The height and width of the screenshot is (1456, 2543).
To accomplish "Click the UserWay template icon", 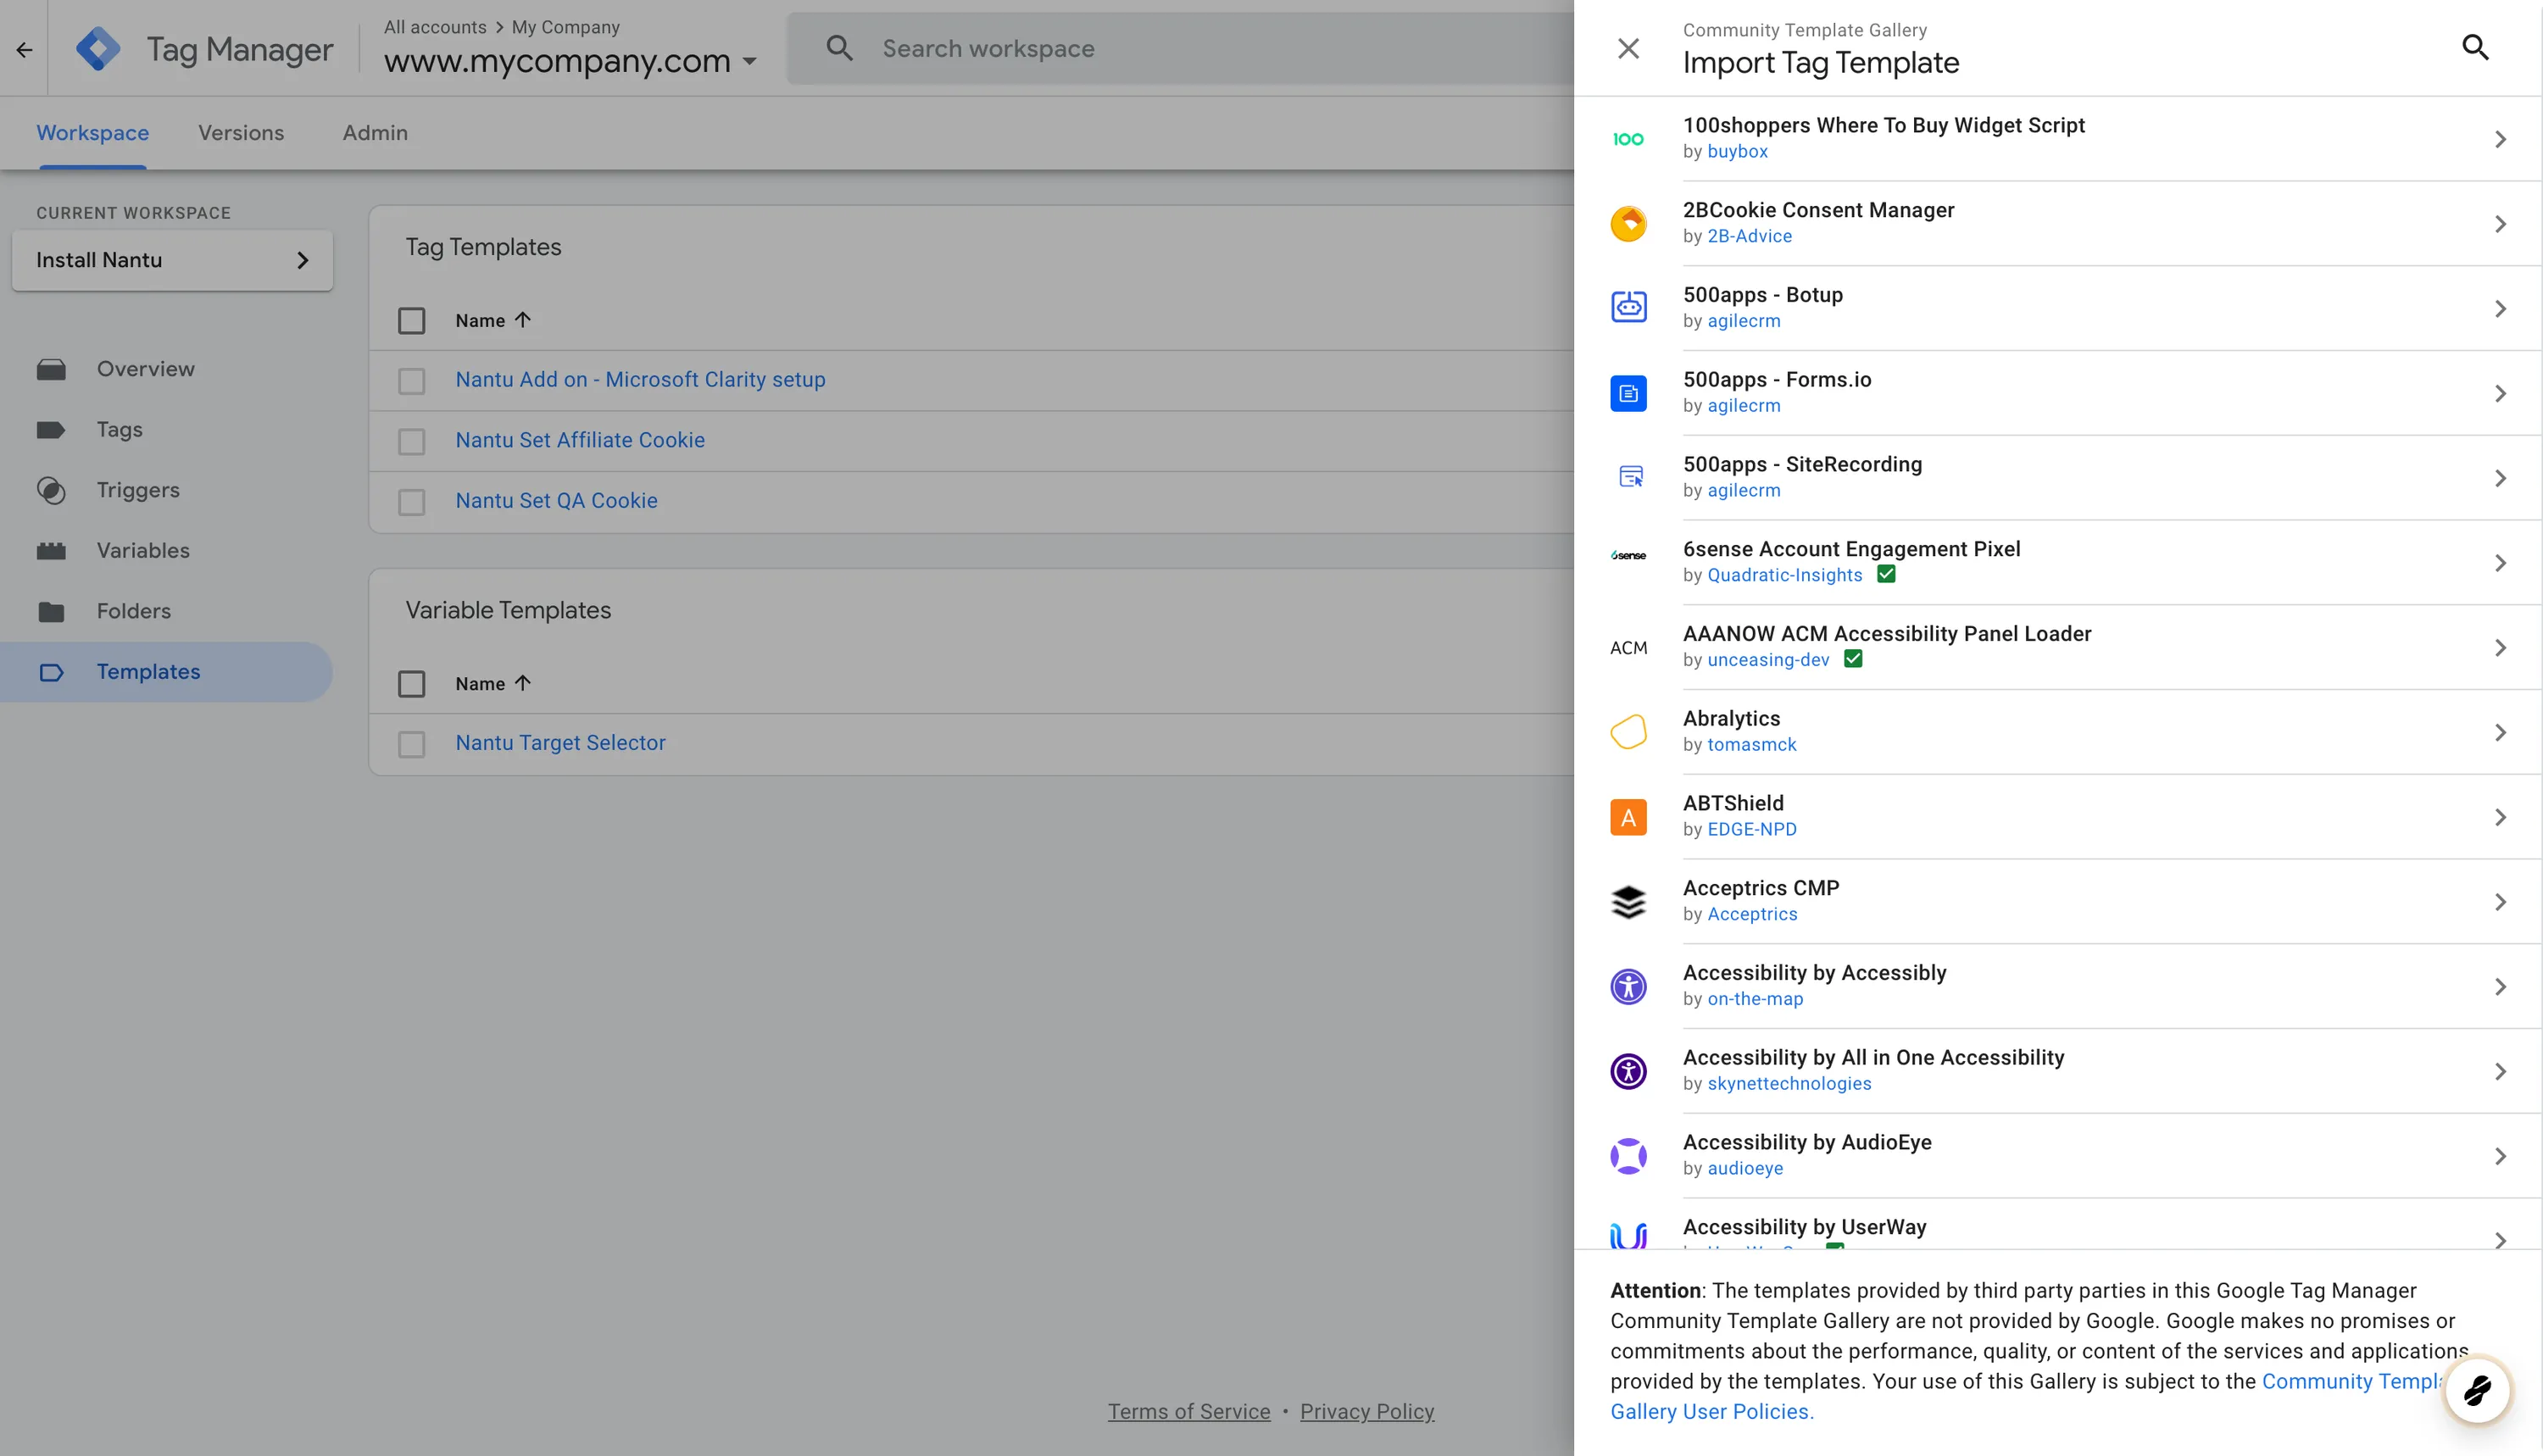I will 1628,1236.
